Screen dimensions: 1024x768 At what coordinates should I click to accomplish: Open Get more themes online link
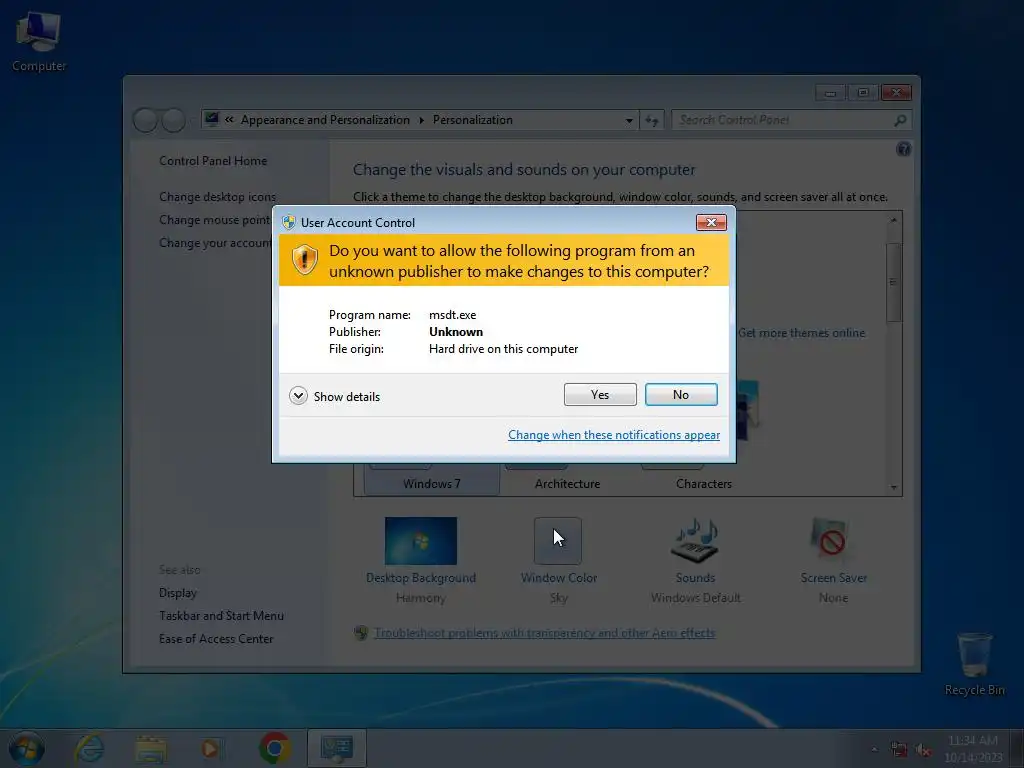point(801,333)
